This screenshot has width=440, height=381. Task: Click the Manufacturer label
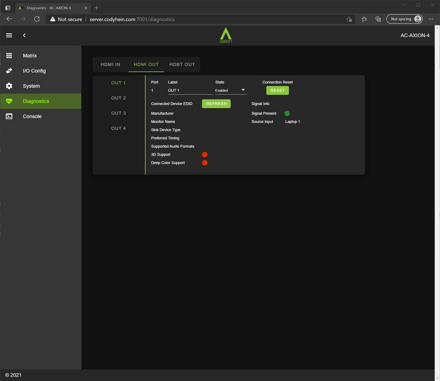(162, 113)
